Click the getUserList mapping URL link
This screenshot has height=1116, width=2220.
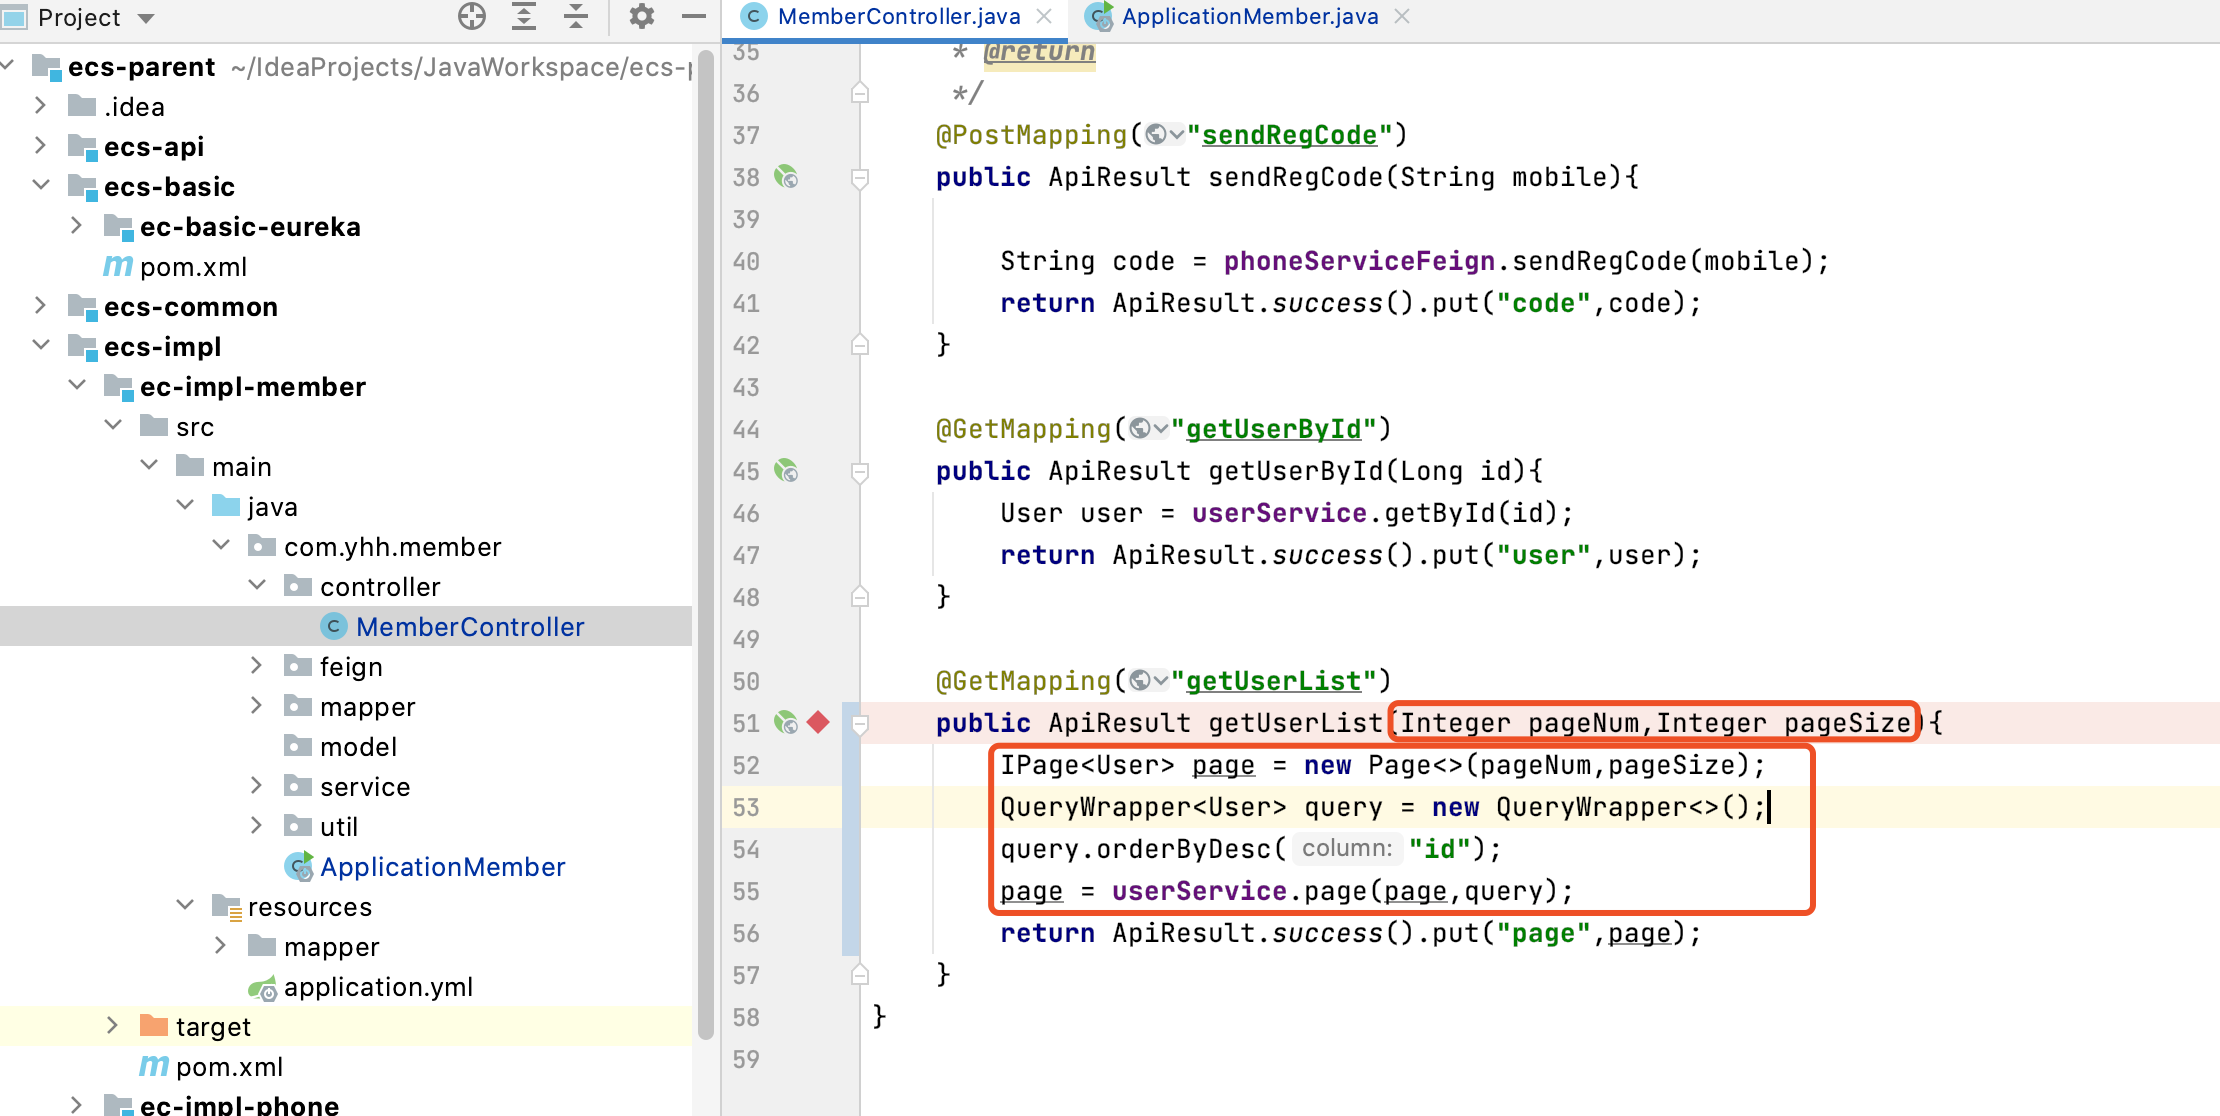tap(1273, 681)
